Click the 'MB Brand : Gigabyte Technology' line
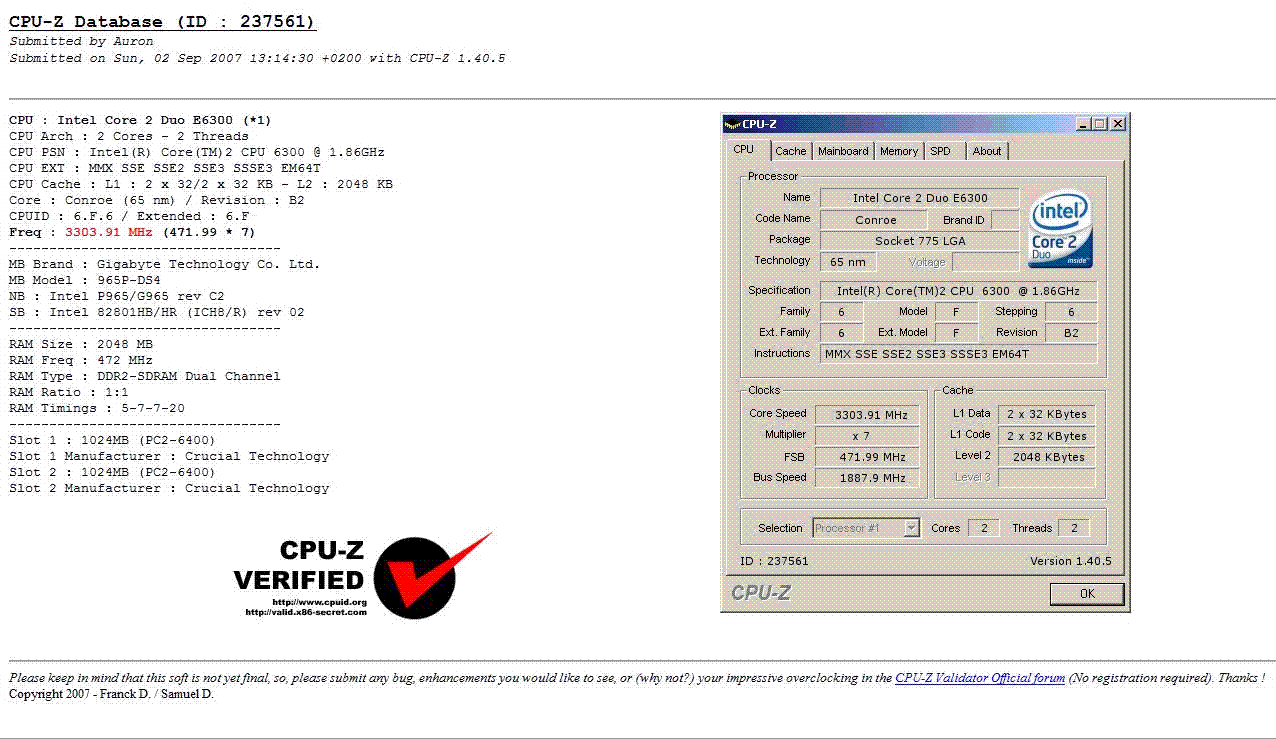 click(x=165, y=264)
